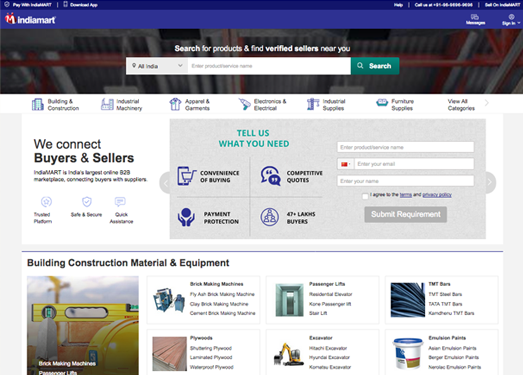Open the Sign In user icon
Image resolution: width=523 pixels, height=375 pixels.
(511, 17)
